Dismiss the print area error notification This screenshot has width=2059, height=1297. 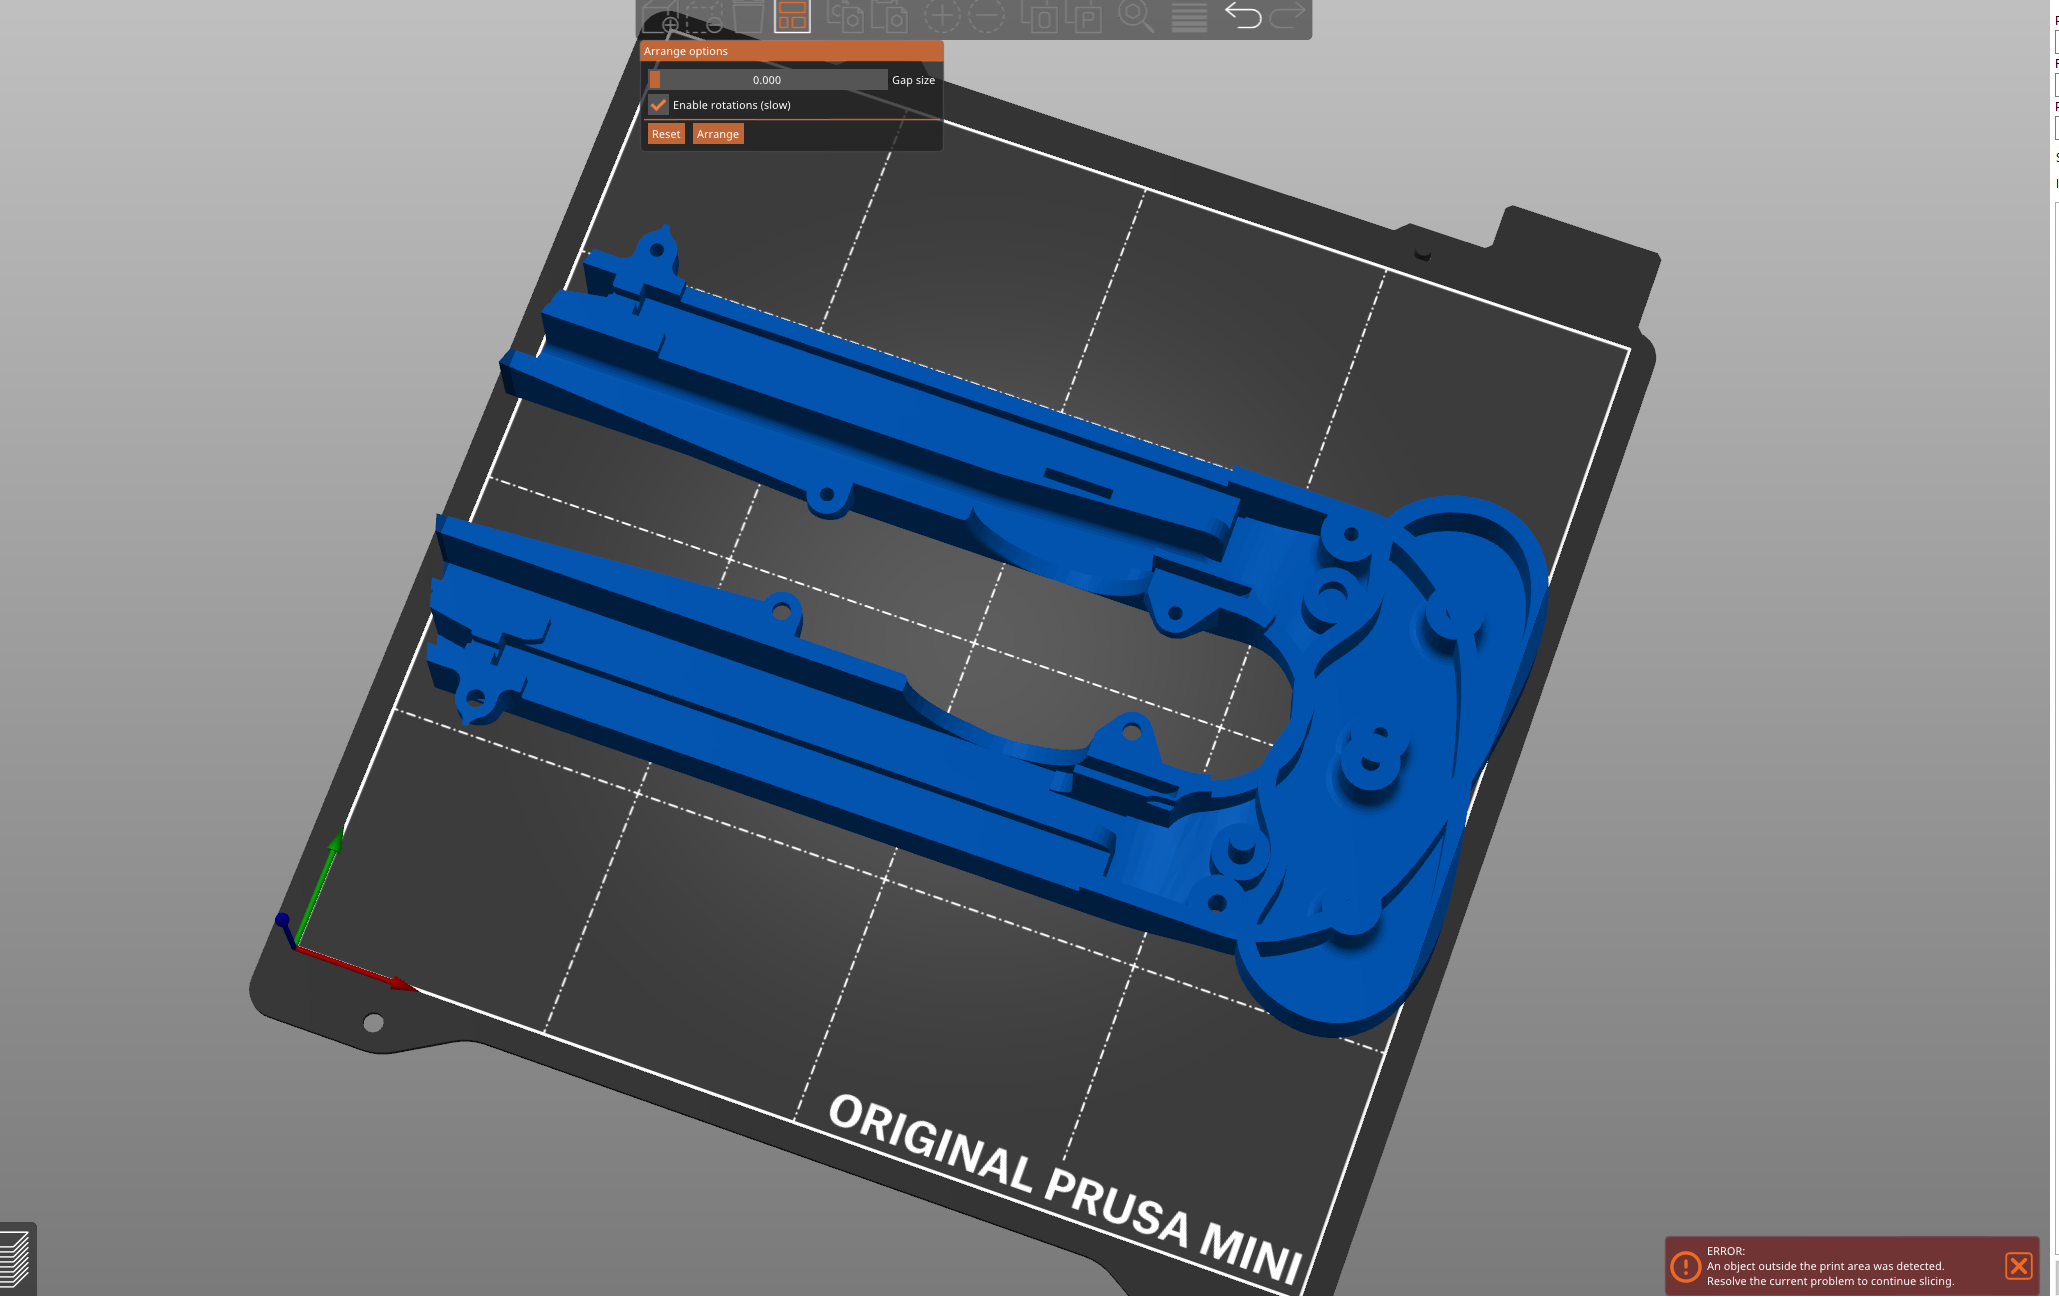[2018, 1266]
